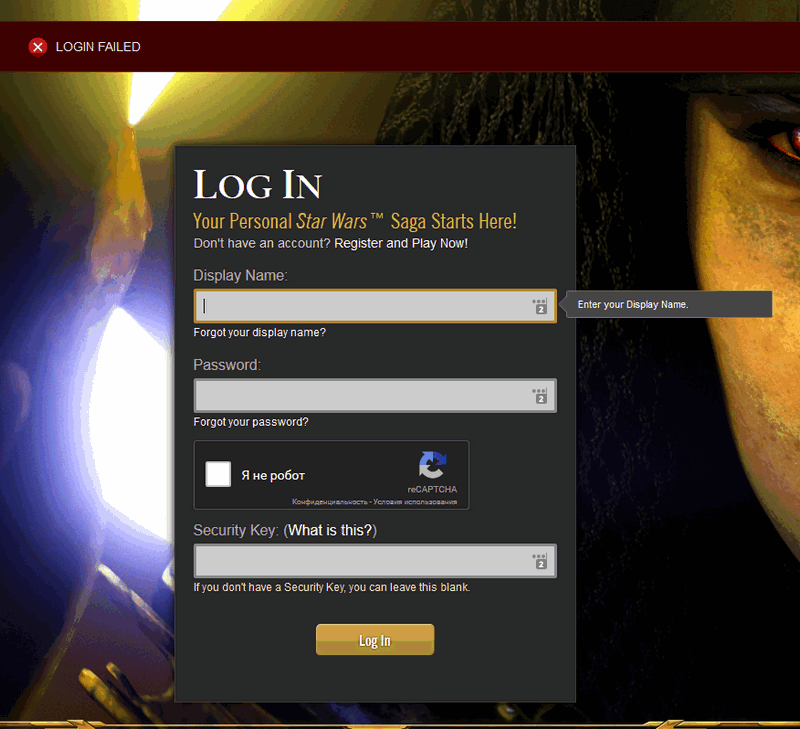
Task: Open reCAPTCHA Конфиденциальность privacy link
Action: click(x=328, y=502)
